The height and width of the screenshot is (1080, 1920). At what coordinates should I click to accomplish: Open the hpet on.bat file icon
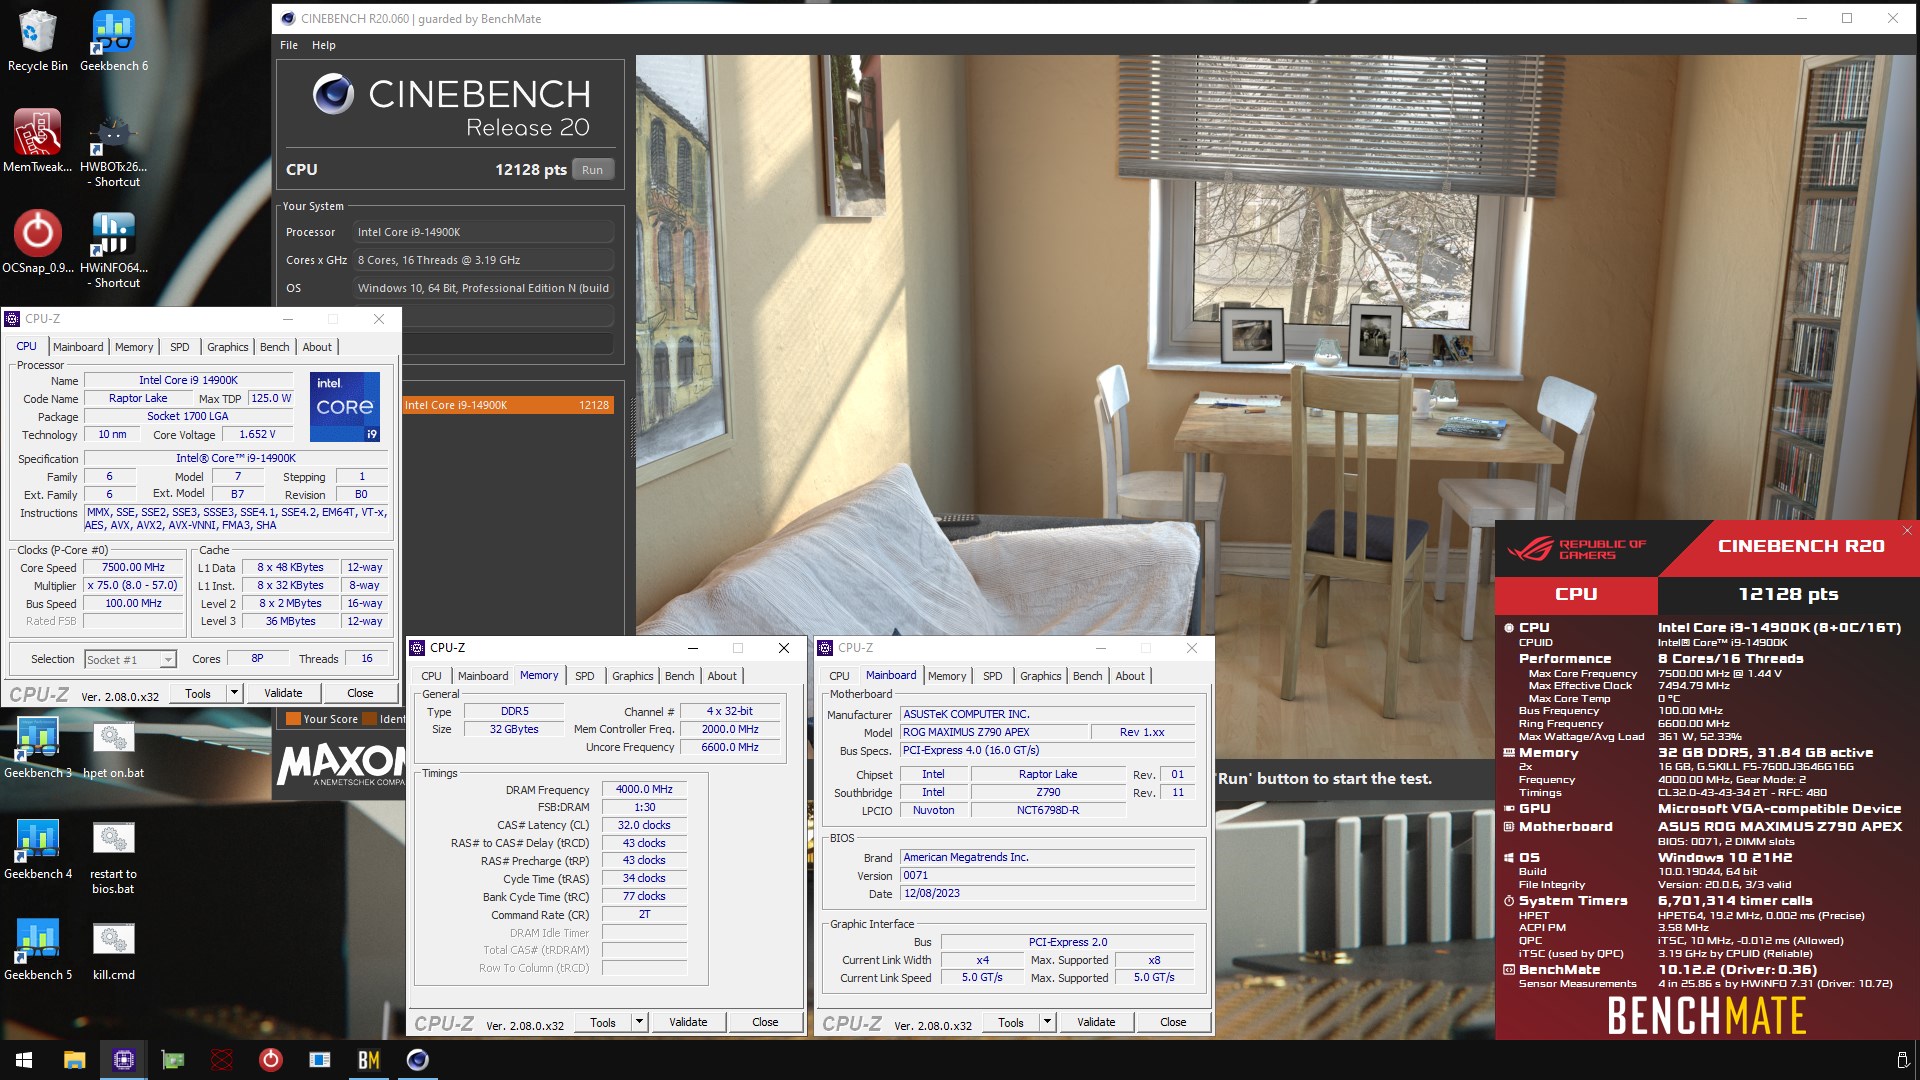coord(114,748)
